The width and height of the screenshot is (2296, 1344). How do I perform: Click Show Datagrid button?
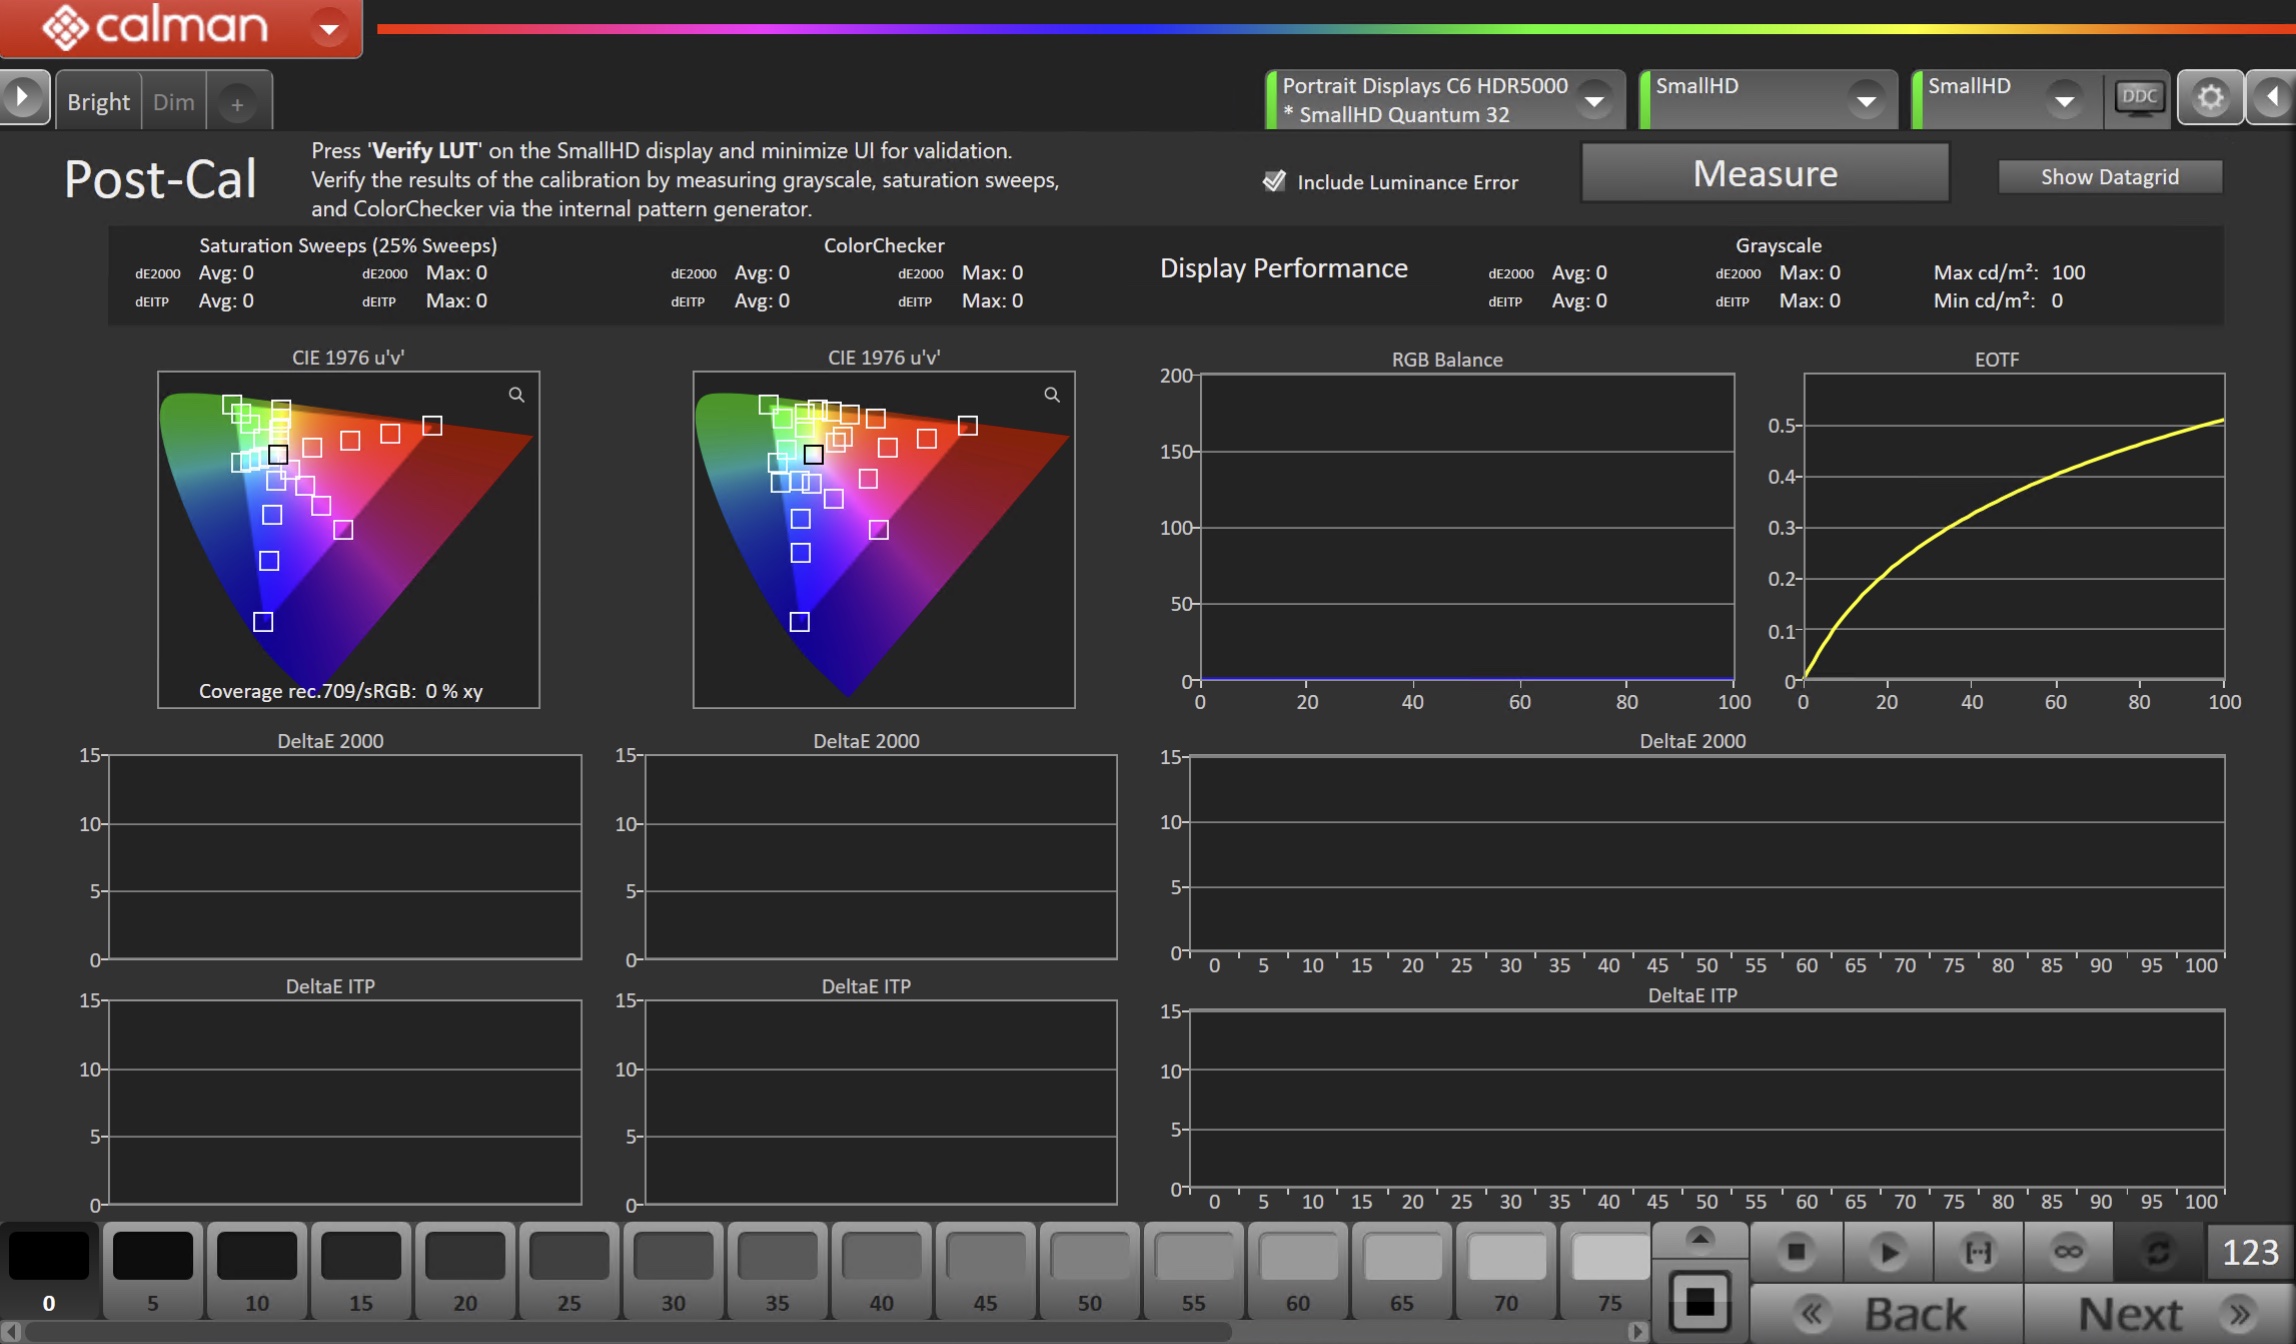pos(2109,177)
